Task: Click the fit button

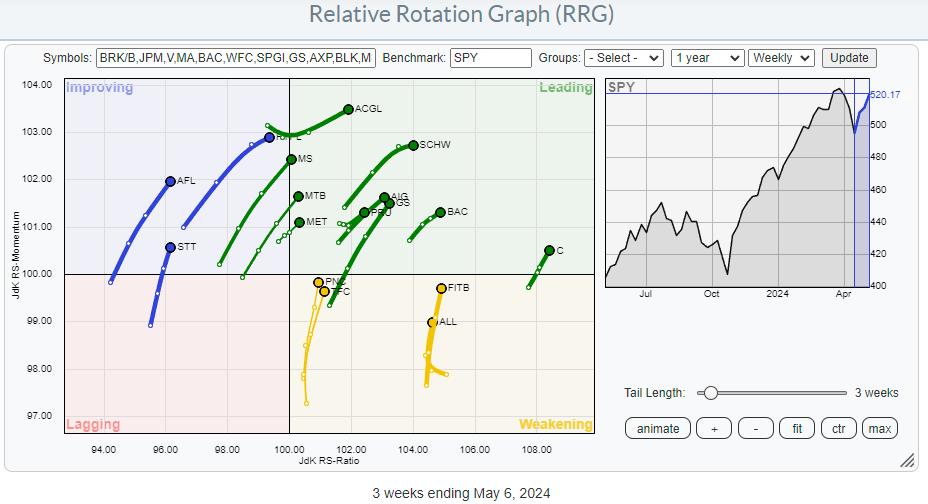Action: click(x=797, y=428)
